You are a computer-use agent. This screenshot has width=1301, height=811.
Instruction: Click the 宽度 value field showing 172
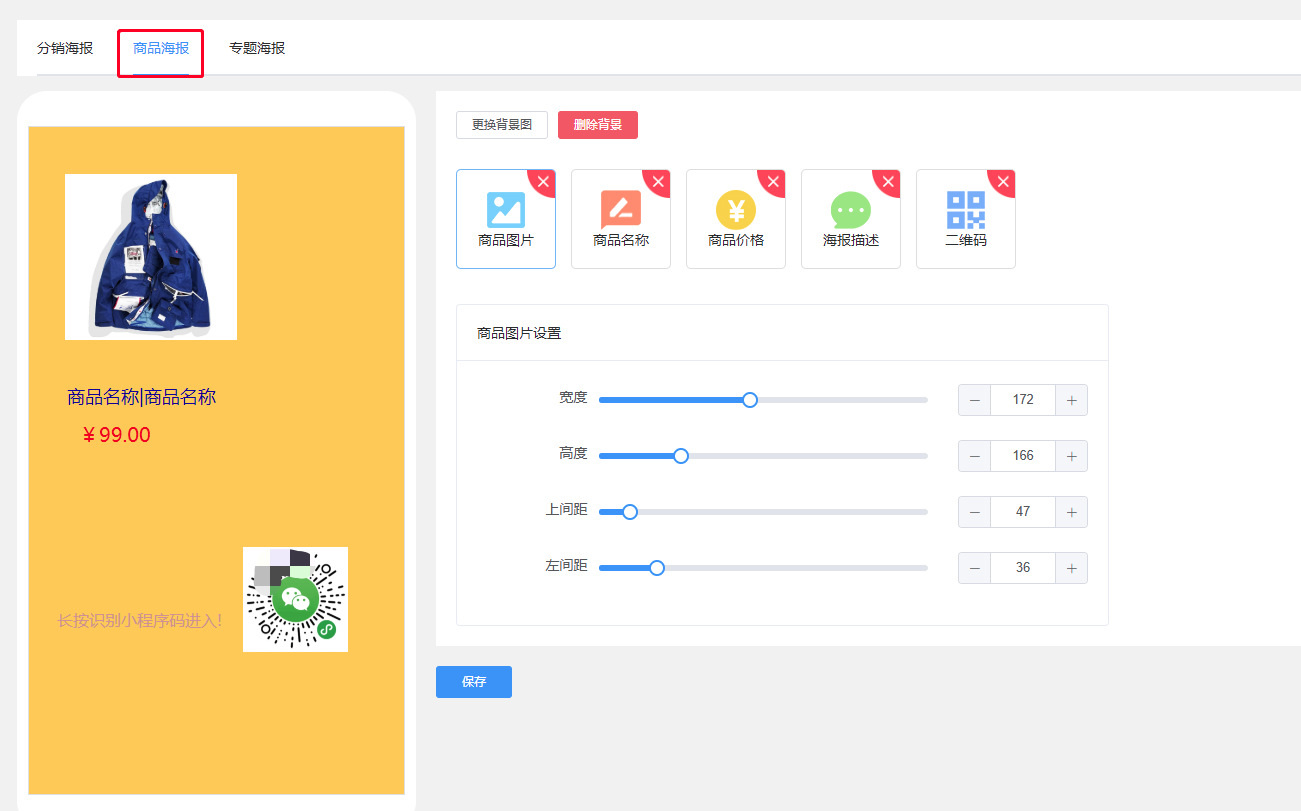(x=1023, y=400)
